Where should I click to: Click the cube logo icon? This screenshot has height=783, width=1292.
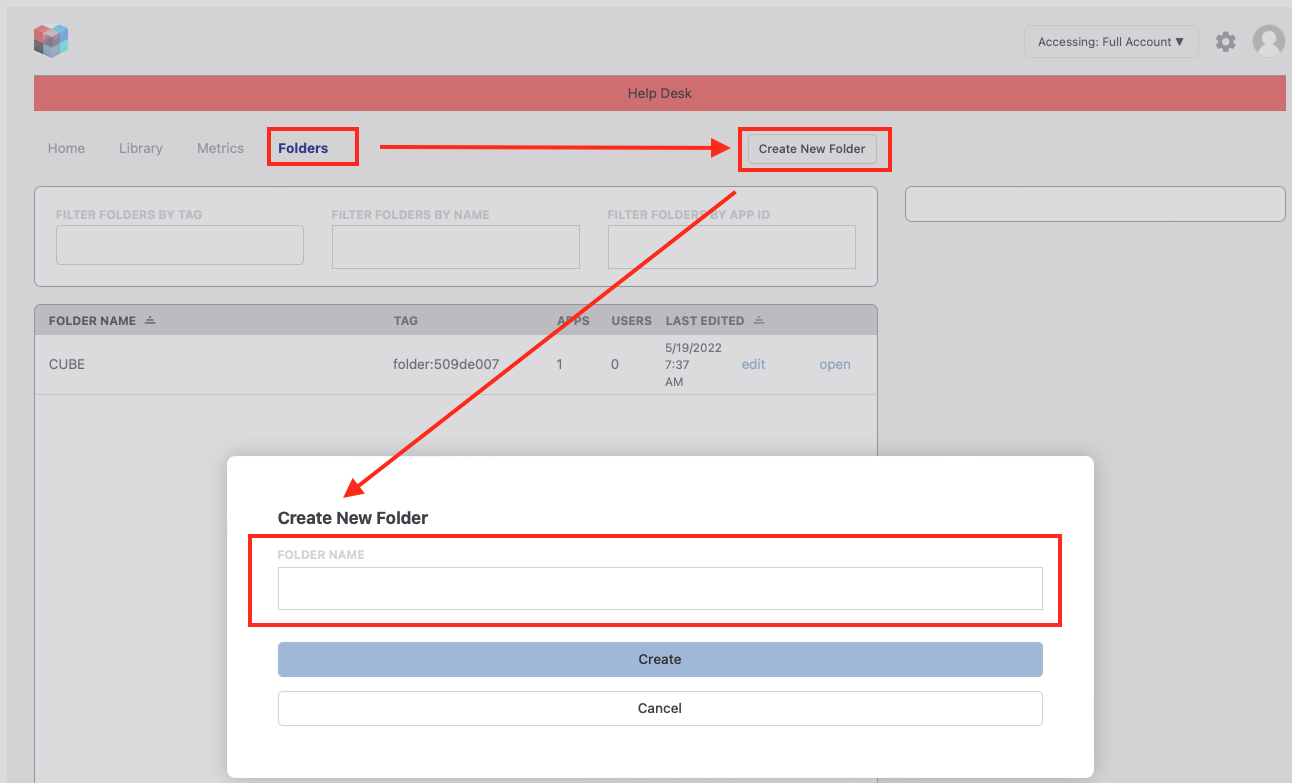(x=51, y=41)
